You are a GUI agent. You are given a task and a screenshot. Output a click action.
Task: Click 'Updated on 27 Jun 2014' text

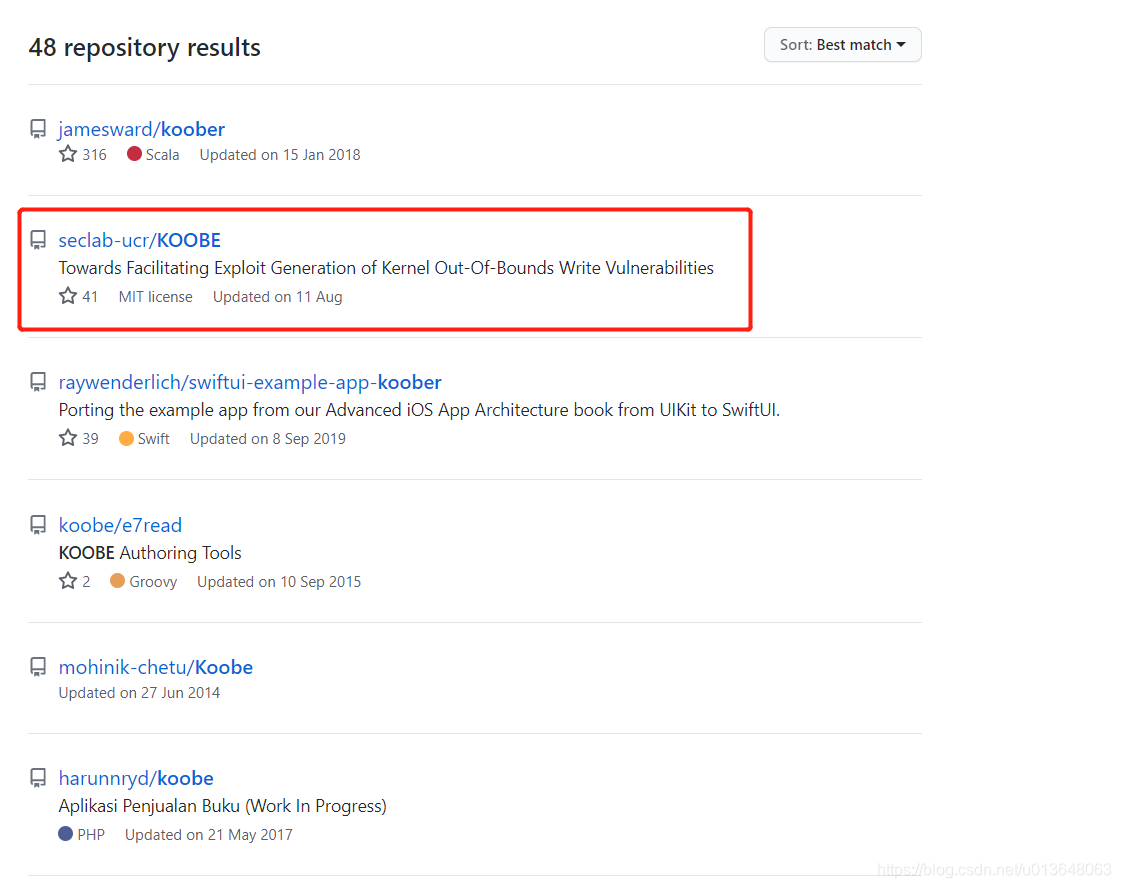click(x=139, y=693)
